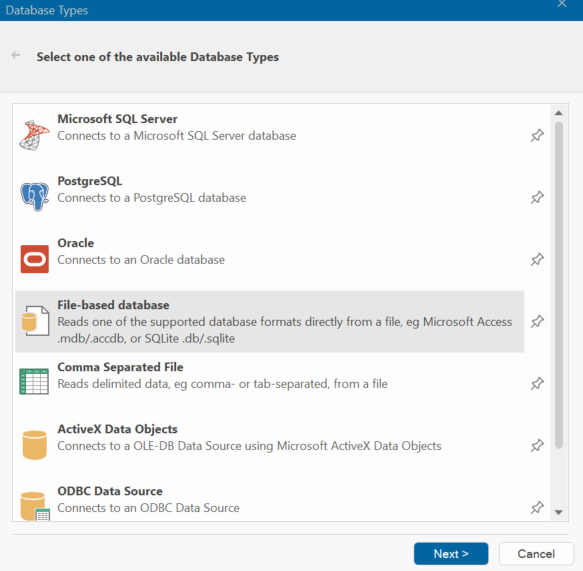Viewport: 583px width, 571px height.
Task: Select the ODBC Data Source title
Action: [x=110, y=491]
